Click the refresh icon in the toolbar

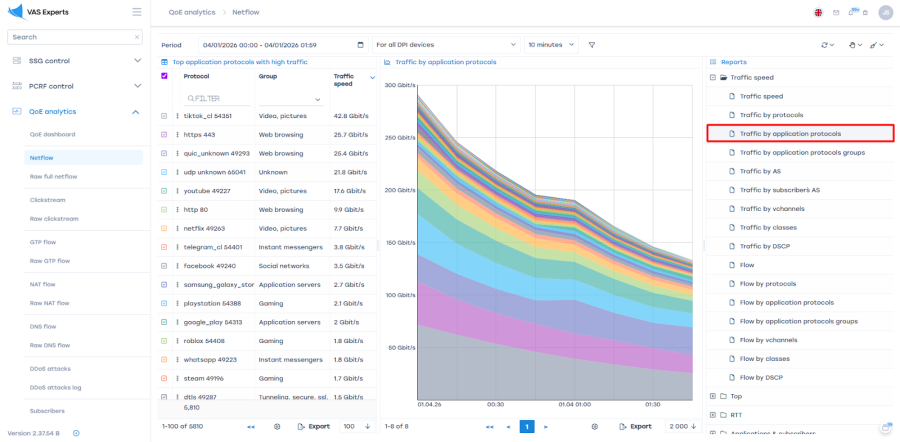click(x=826, y=45)
